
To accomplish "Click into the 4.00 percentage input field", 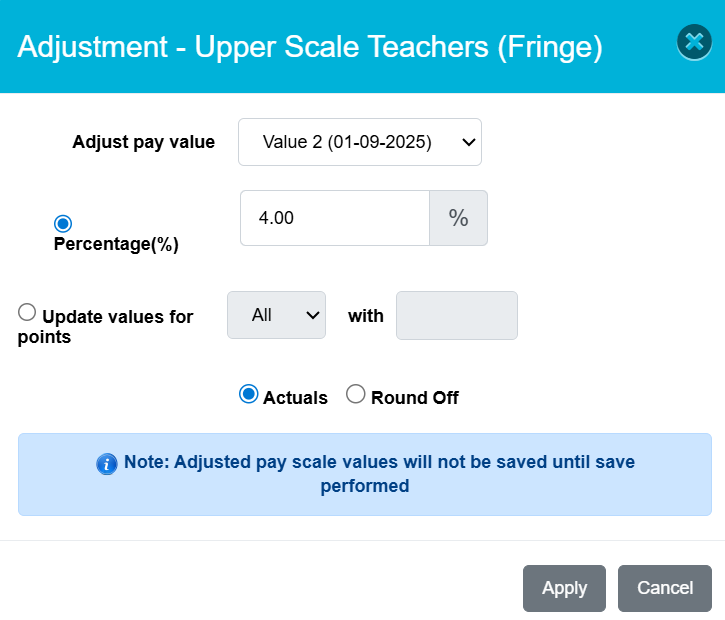I will 335,218.
